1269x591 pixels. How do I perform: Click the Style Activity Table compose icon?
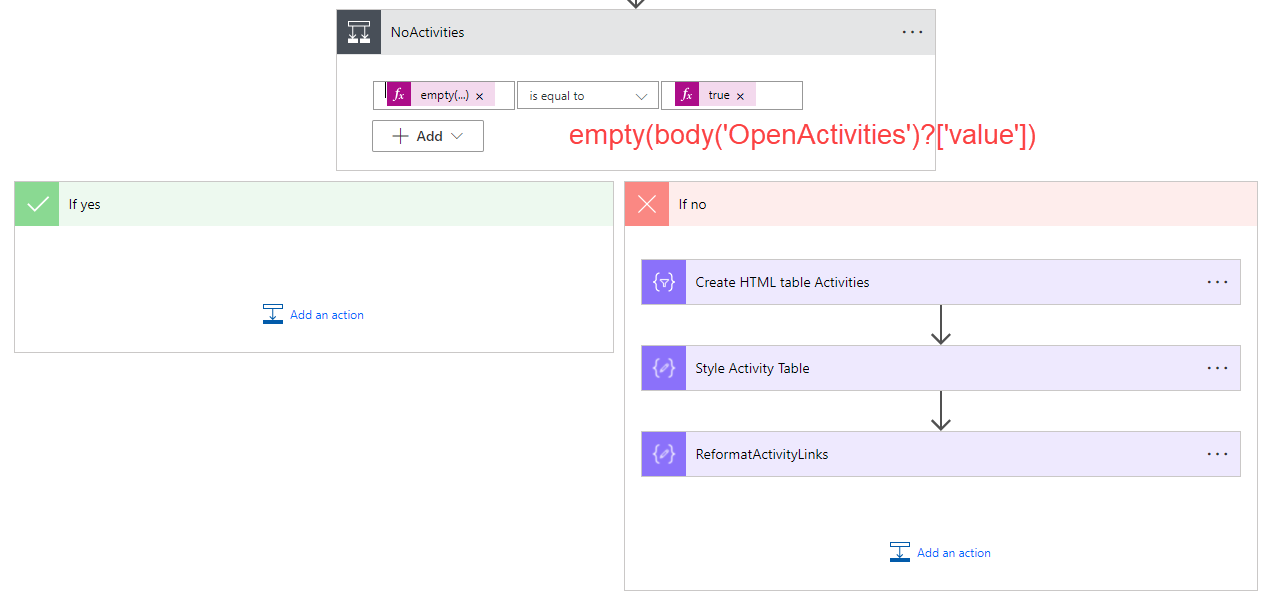[x=663, y=367]
